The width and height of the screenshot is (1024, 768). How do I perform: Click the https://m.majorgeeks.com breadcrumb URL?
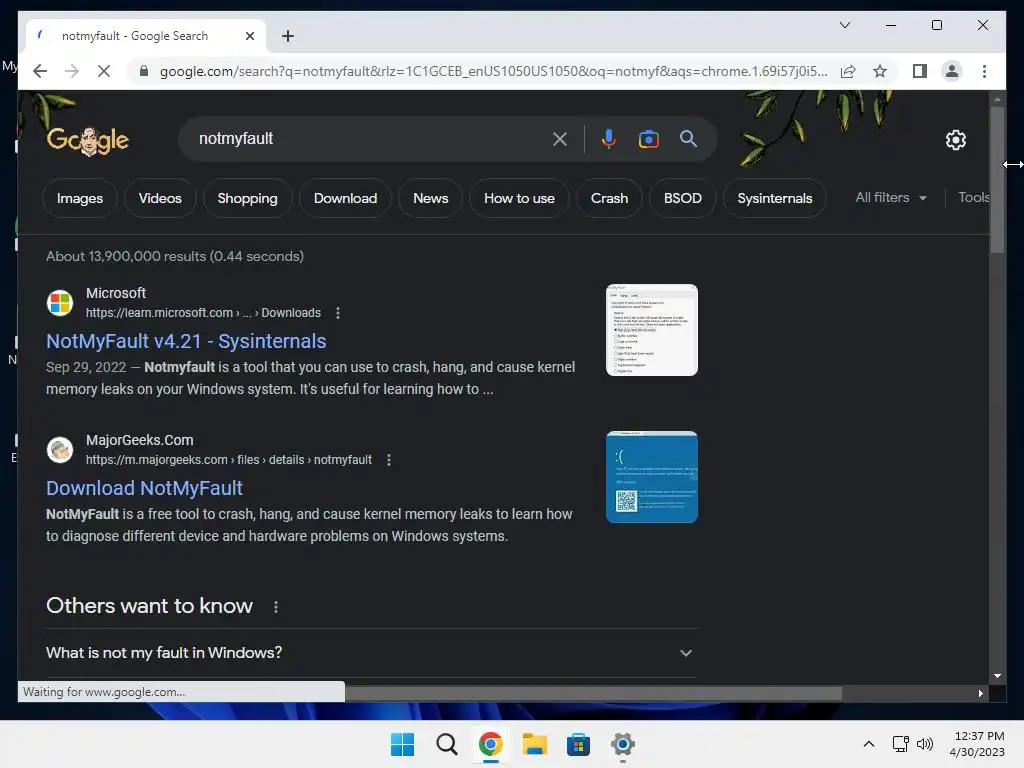tap(229, 460)
